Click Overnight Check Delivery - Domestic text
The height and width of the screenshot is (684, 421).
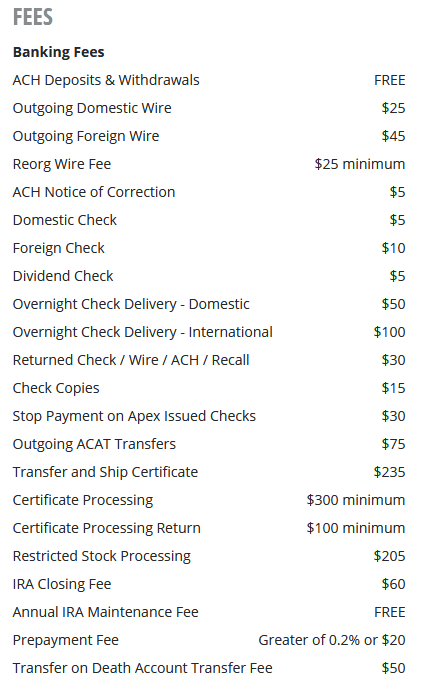(x=131, y=304)
